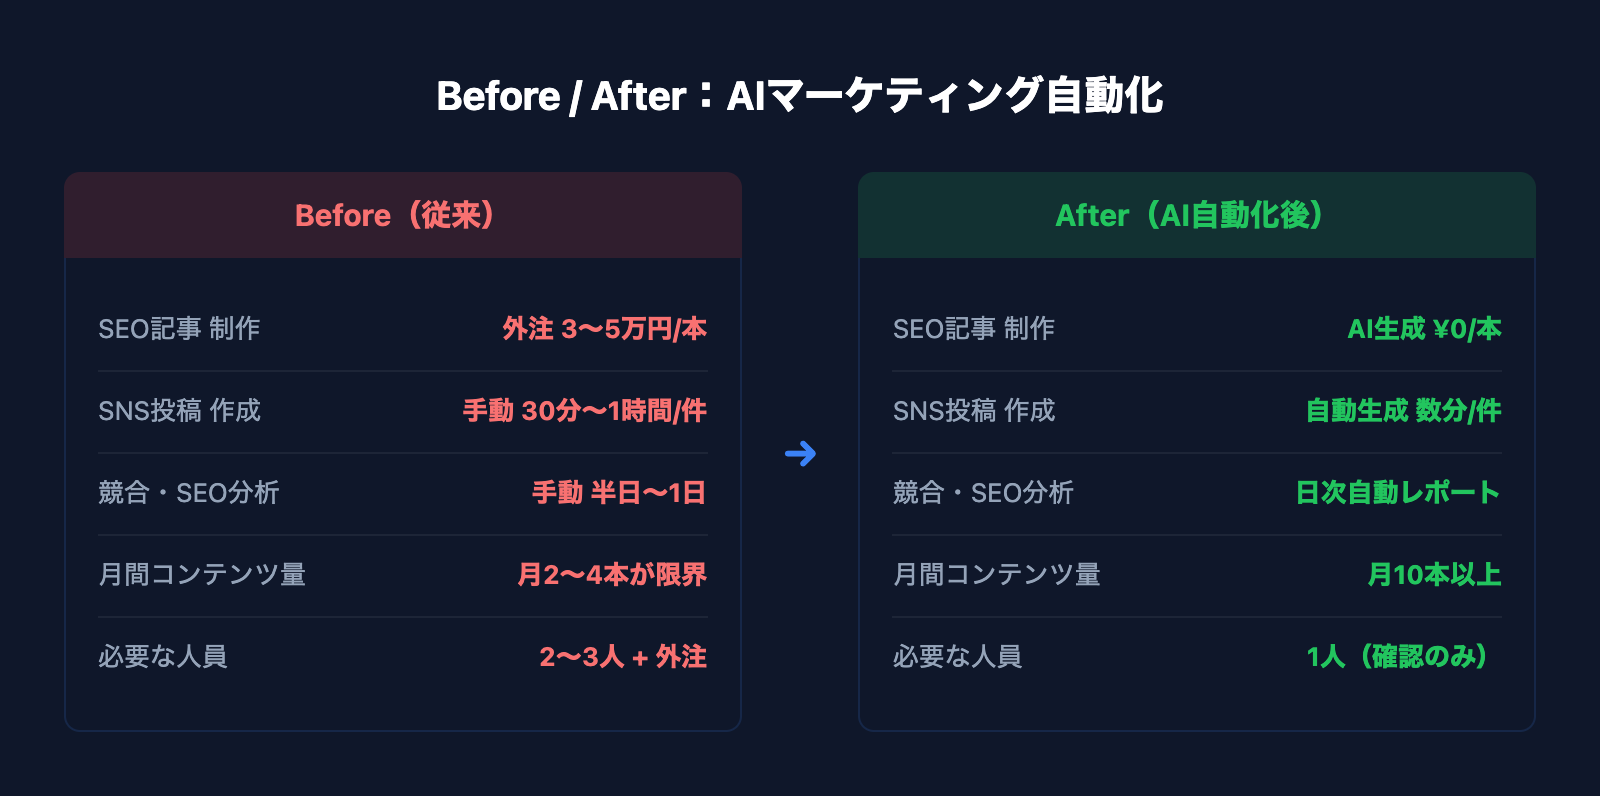Select the 2〜3人 + 外注 text
The image size is (1600, 796).
click(x=622, y=657)
